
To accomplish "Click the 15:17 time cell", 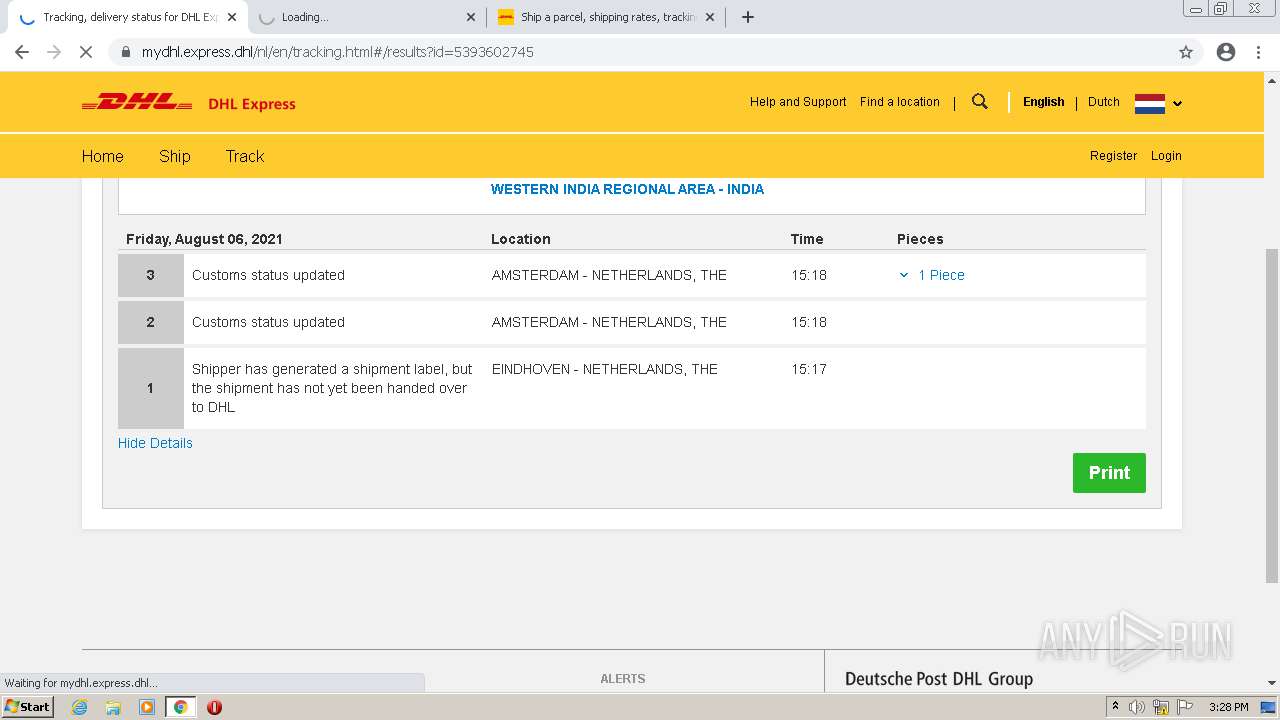I will pyautogui.click(x=809, y=369).
